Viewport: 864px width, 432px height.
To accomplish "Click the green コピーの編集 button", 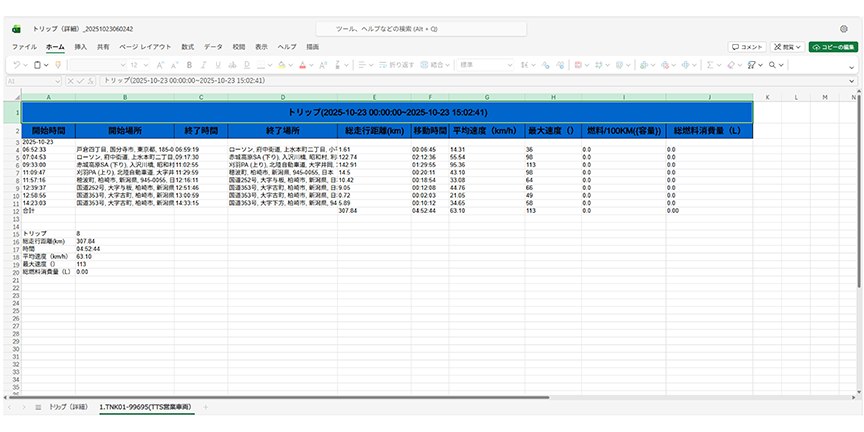I will point(834,47).
